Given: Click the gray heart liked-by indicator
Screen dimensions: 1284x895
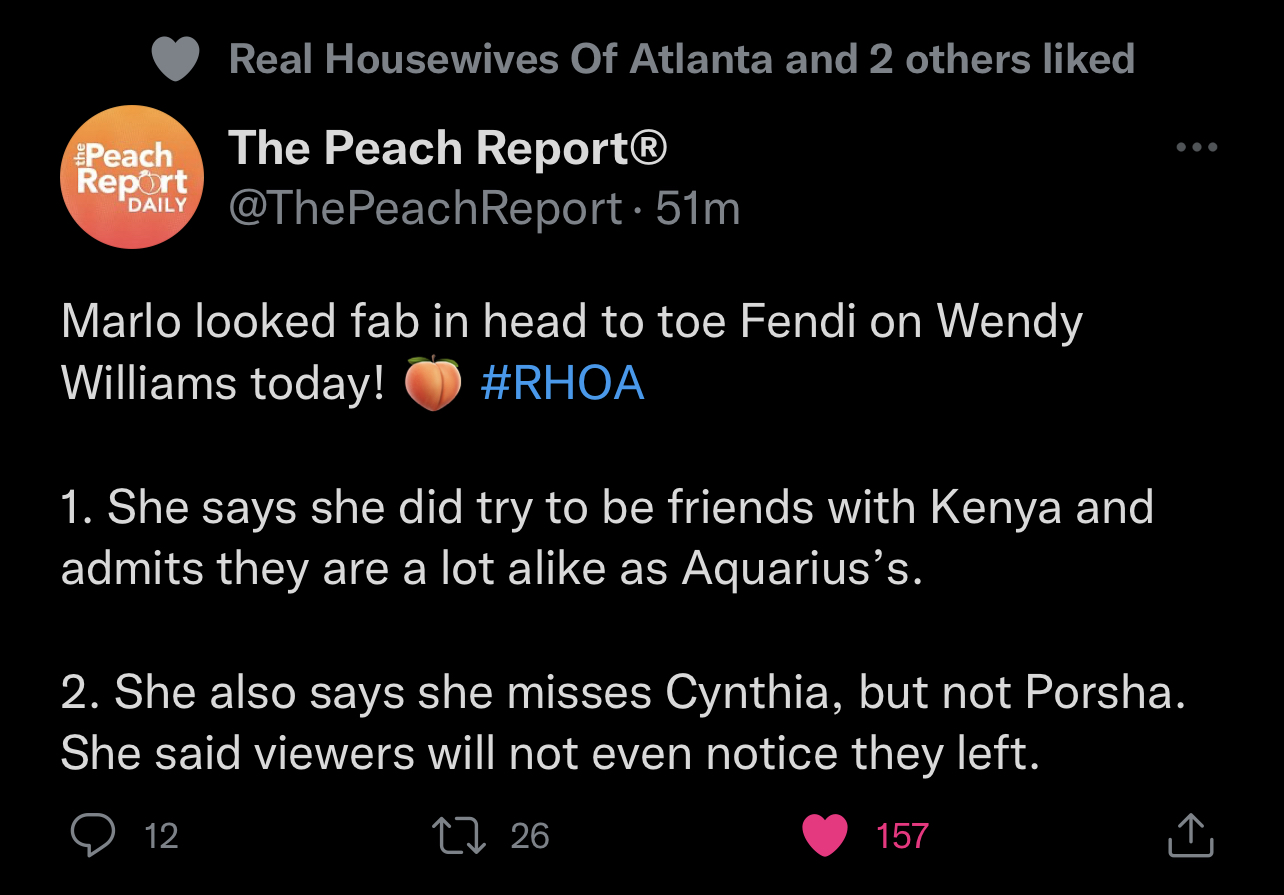Looking at the screenshot, I should pos(176,60).
